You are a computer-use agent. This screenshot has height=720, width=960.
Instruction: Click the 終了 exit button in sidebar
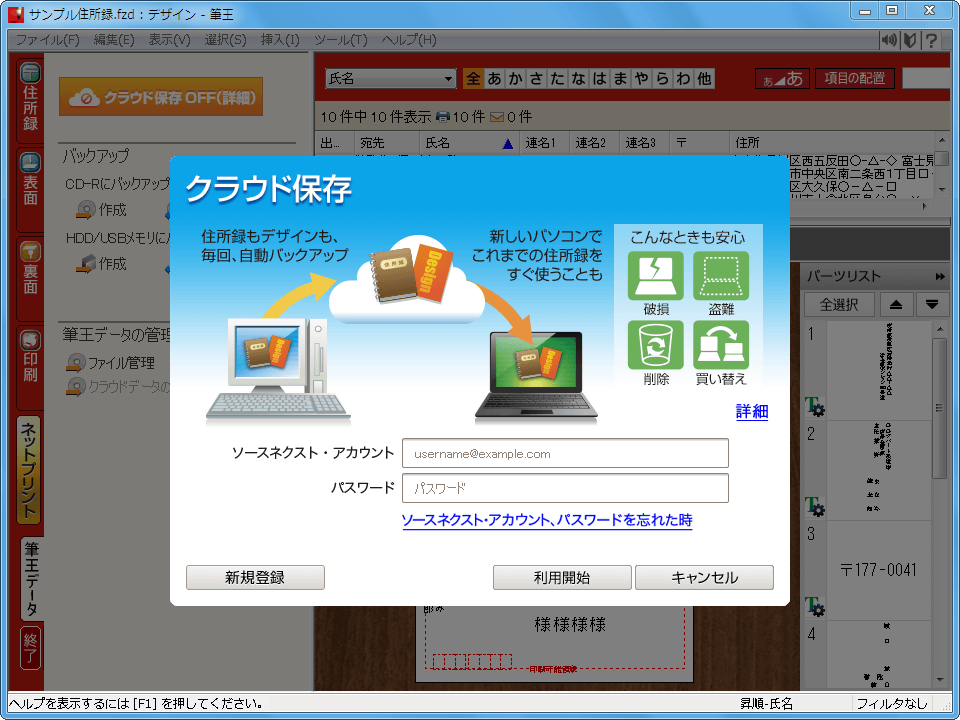pyautogui.click(x=31, y=648)
